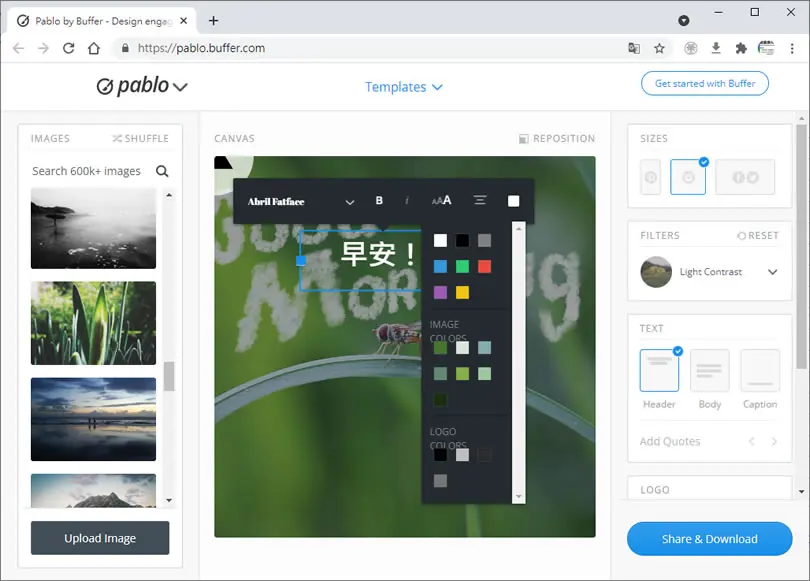This screenshot has width=810, height=581.
Task: Reset filters with the Reset icon
Action: pyautogui.click(x=741, y=235)
